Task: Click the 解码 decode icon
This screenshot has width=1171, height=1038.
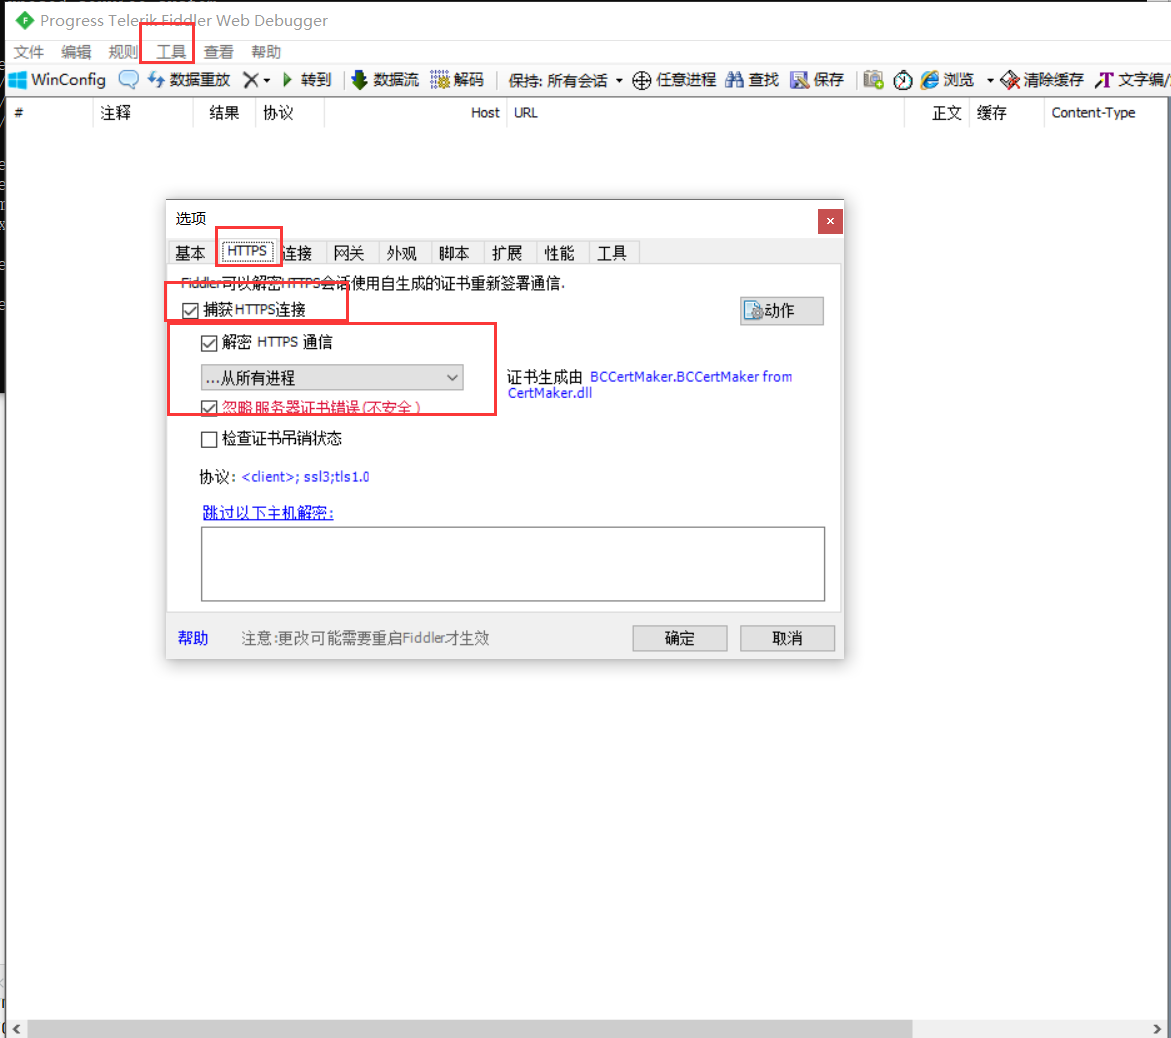Action: click(x=440, y=80)
